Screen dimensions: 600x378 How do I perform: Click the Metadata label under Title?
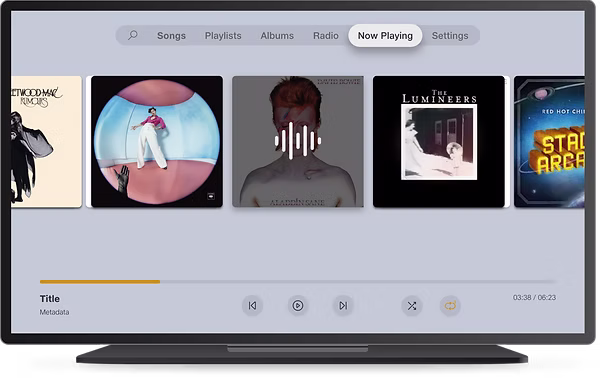54,312
